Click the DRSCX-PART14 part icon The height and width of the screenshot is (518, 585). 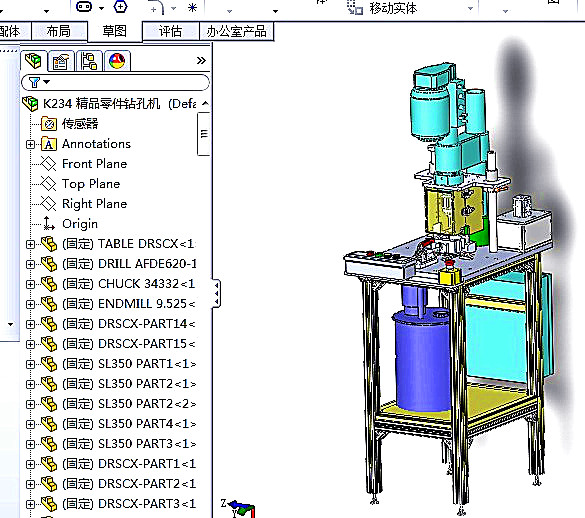(49, 324)
